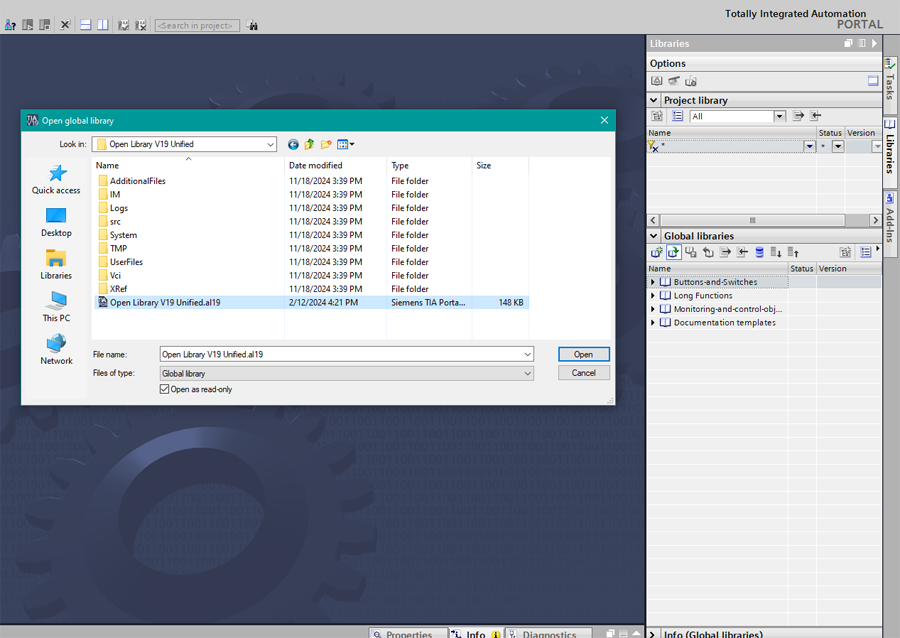Split editor space vertically
900x638 pixels.
(x=103, y=25)
